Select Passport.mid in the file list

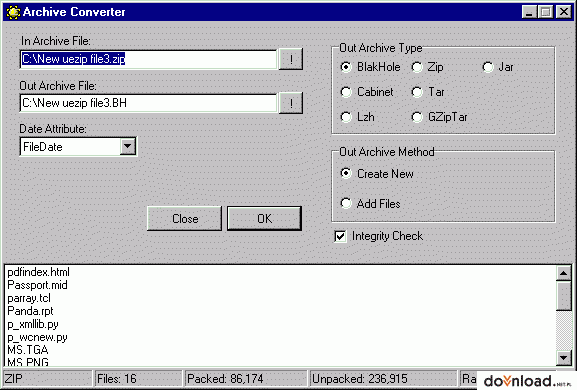click(x=38, y=285)
